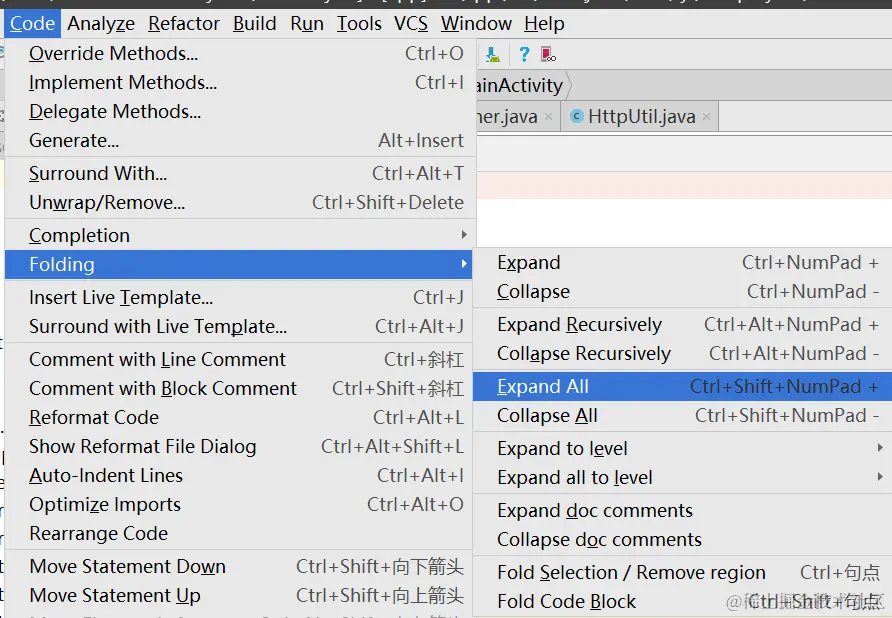The height and width of the screenshot is (618, 892).
Task: Open Show Reformat File Dialog
Action: 240,447
